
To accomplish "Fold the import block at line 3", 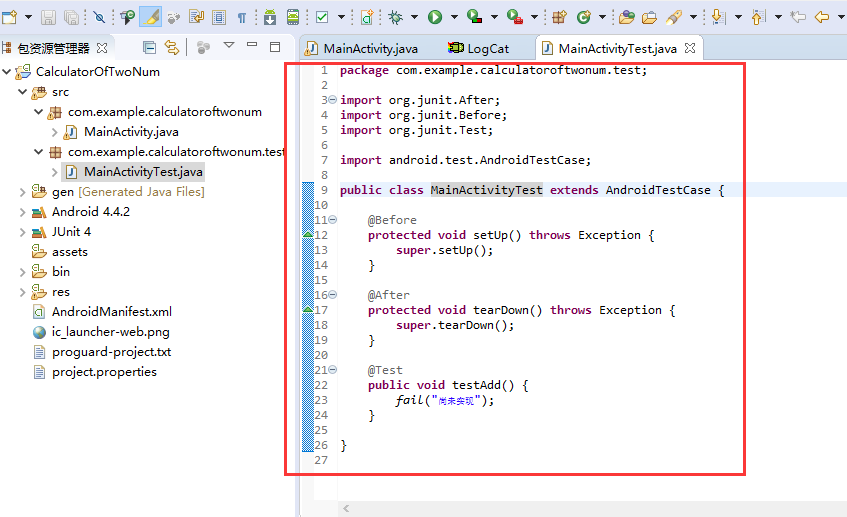I will (x=333, y=99).
